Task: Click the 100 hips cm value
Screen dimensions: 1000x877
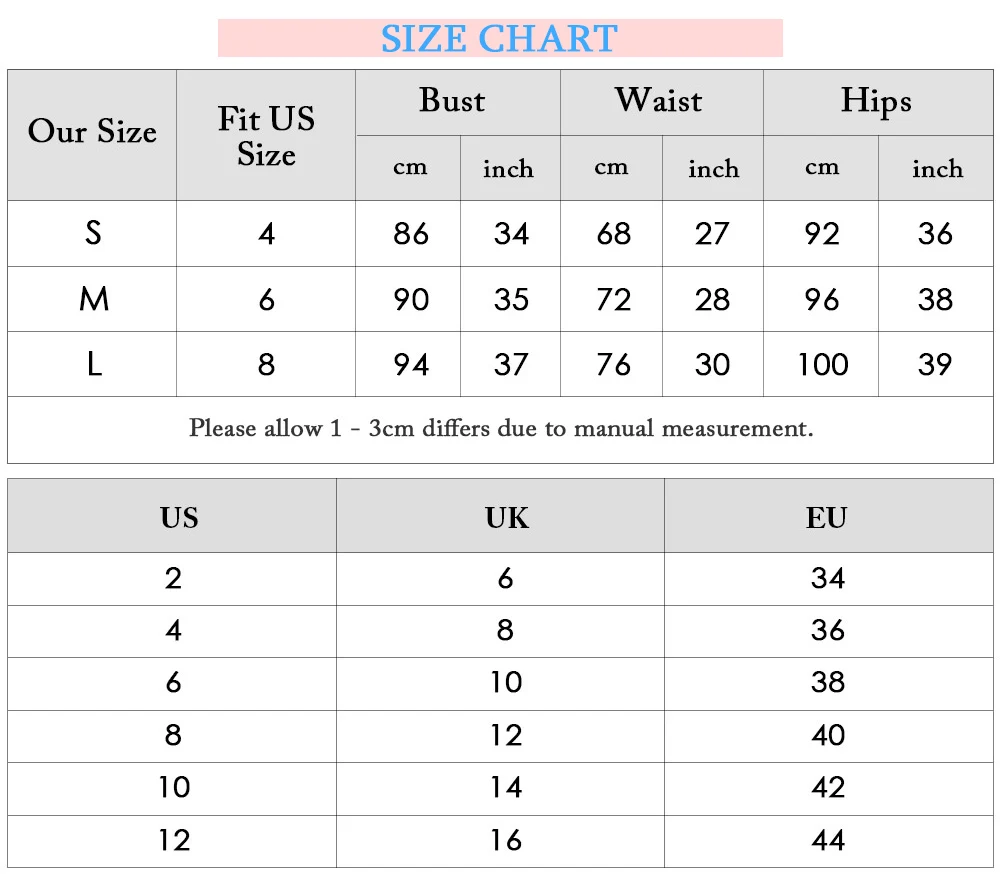Action: (x=822, y=364)
